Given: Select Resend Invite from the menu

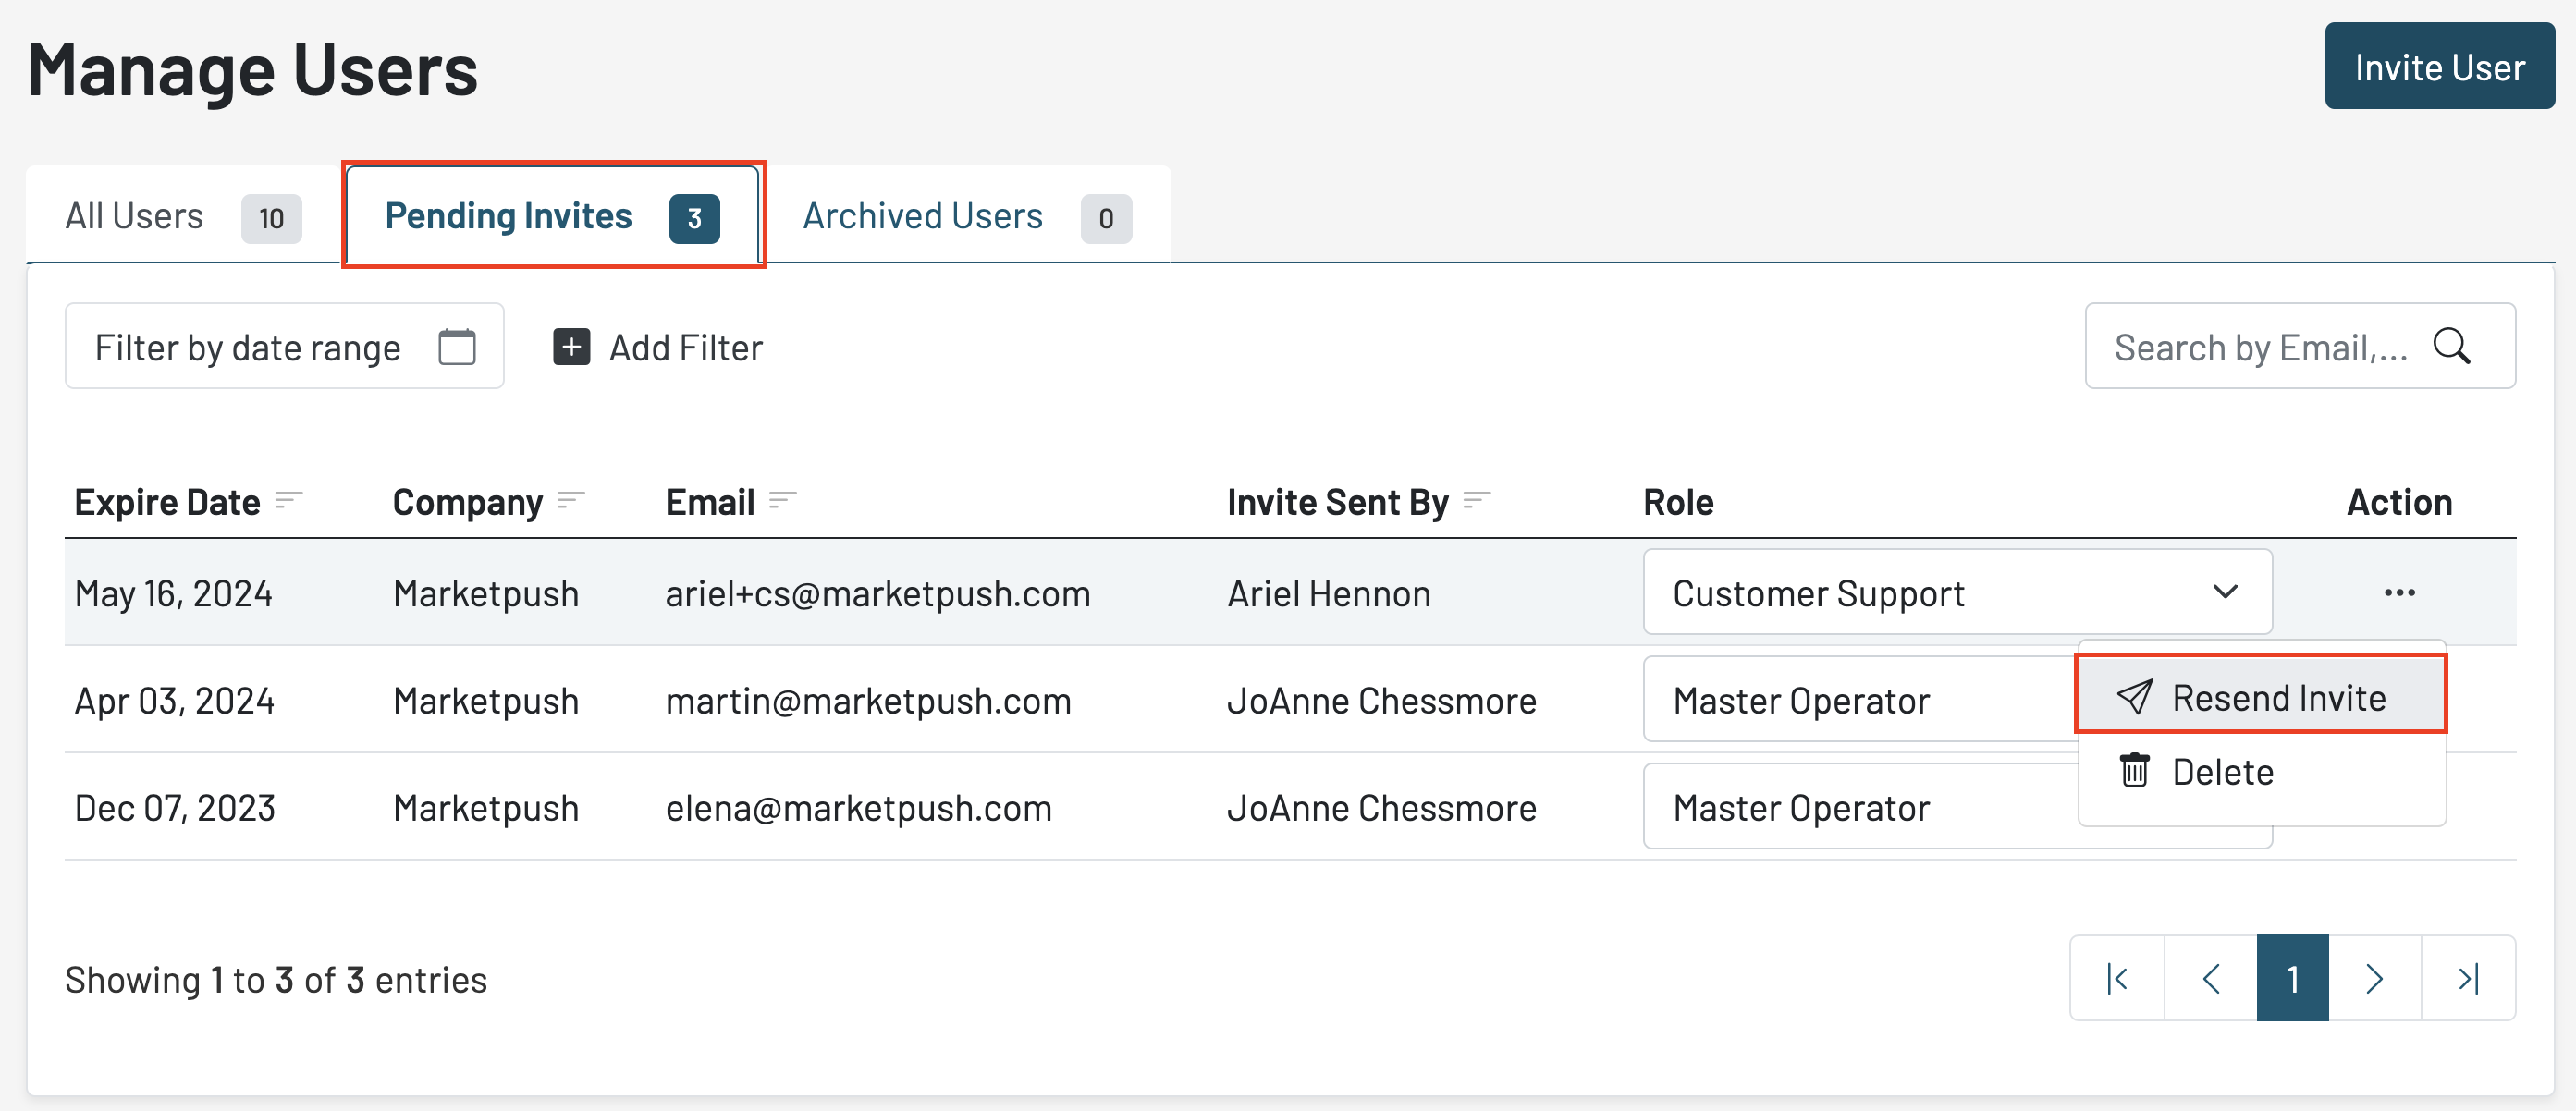Looking at the screenshot, I should (x=2260, y=696).
